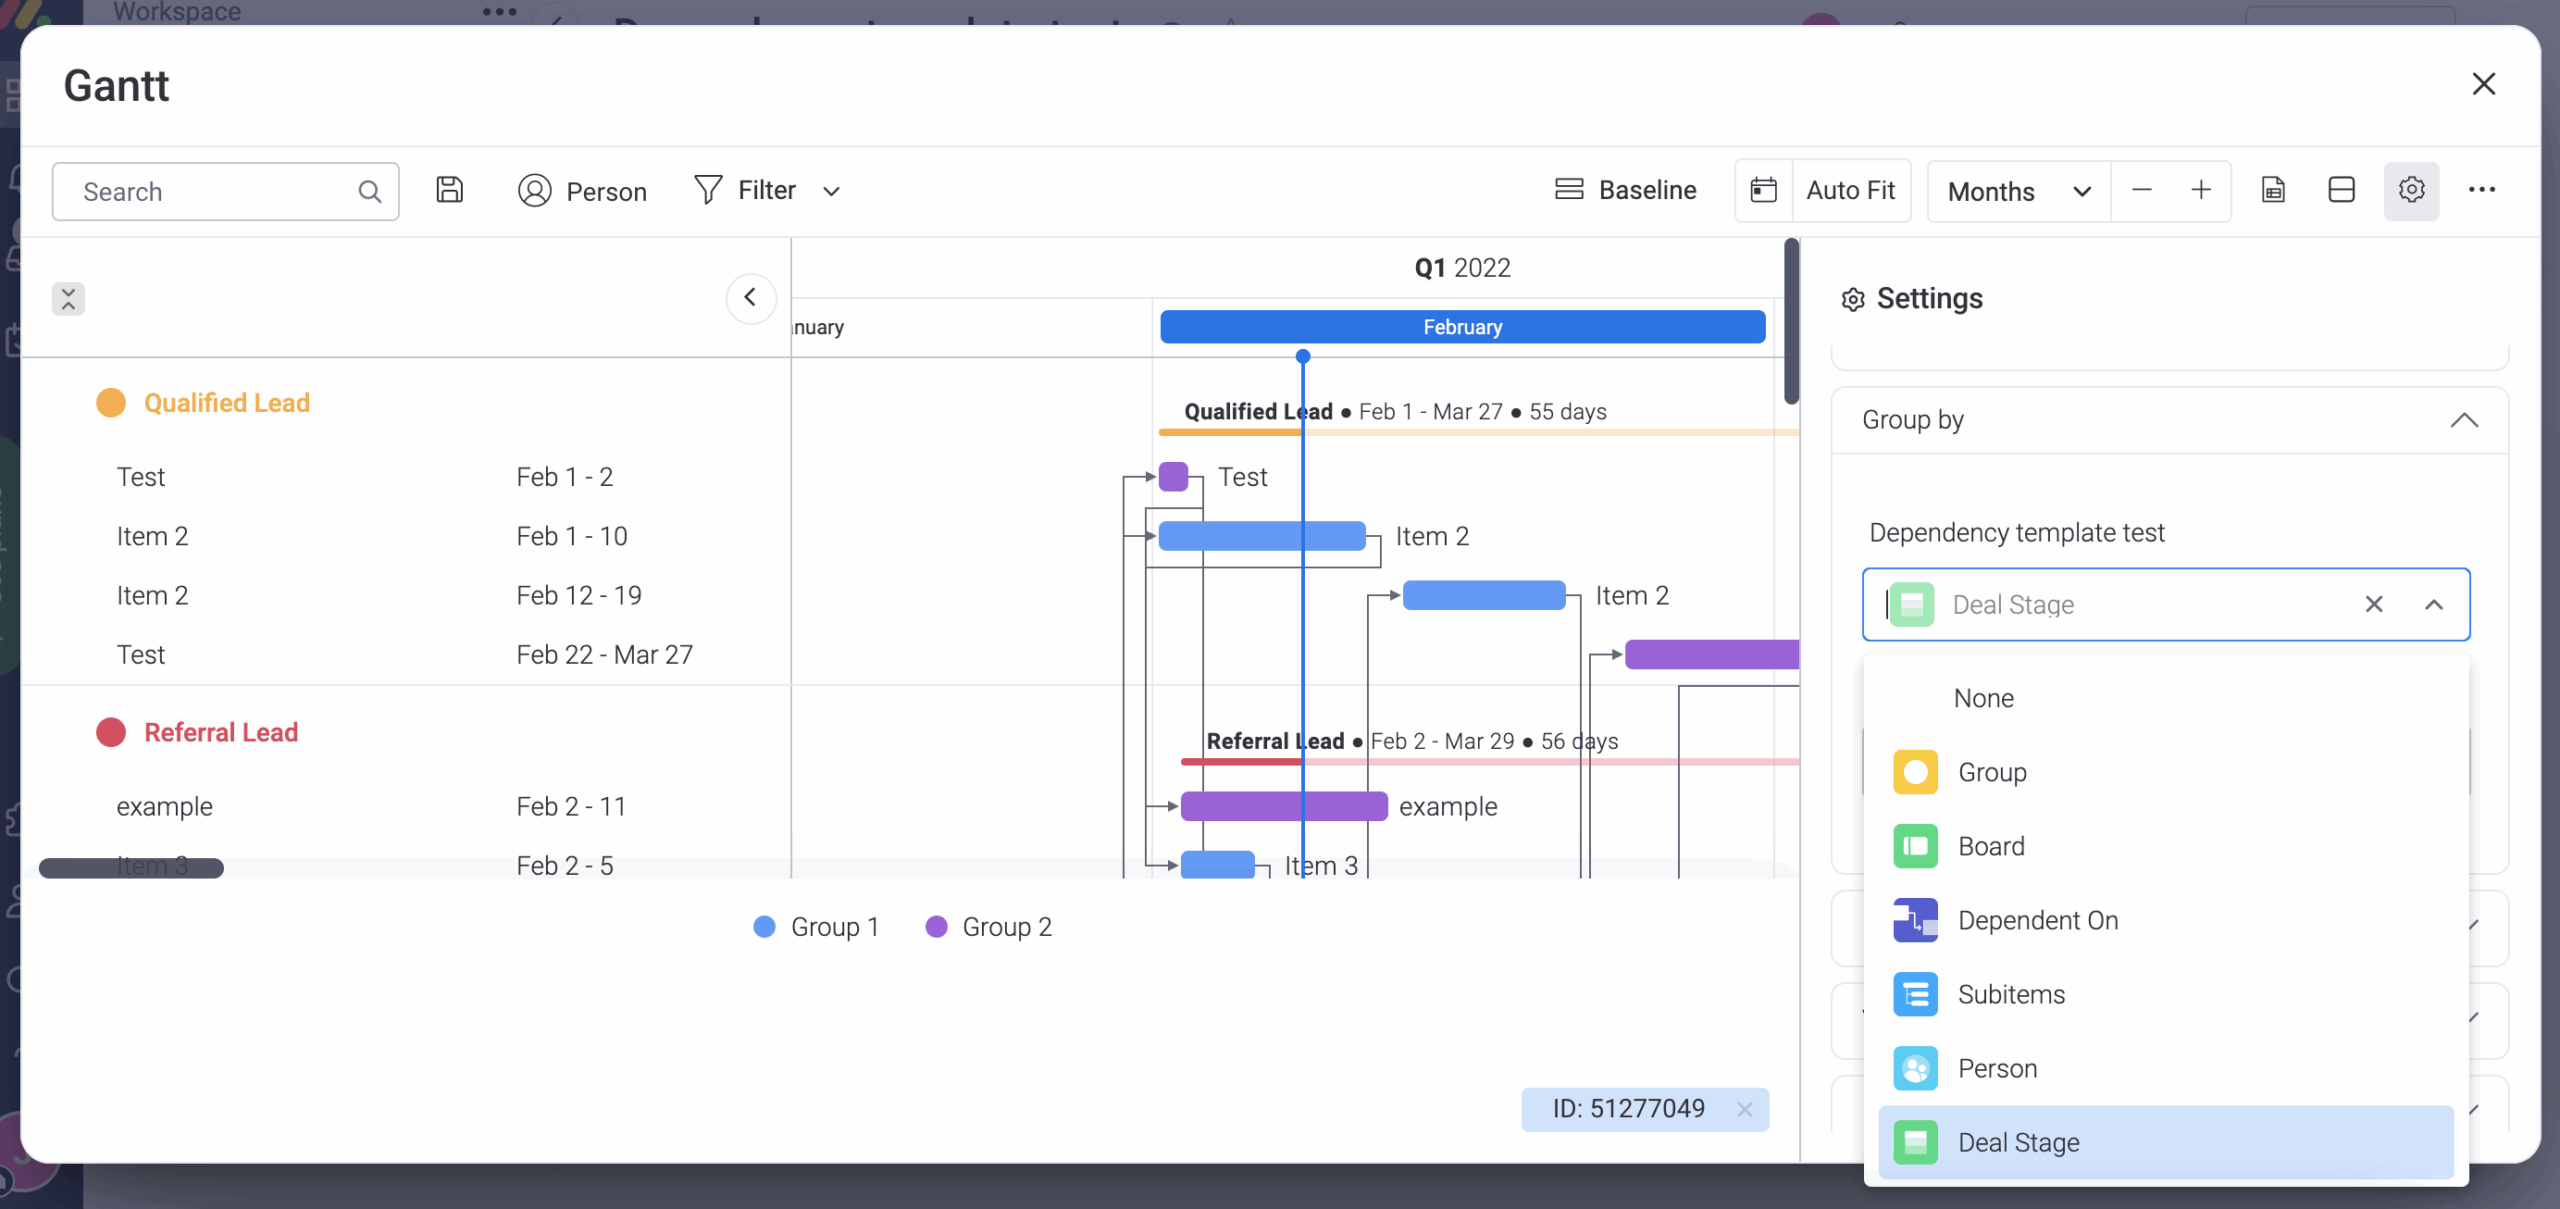The image size is (2560, 1209).
Task: Expand the Filter dropdown arrow
Action: pos(831,191)
